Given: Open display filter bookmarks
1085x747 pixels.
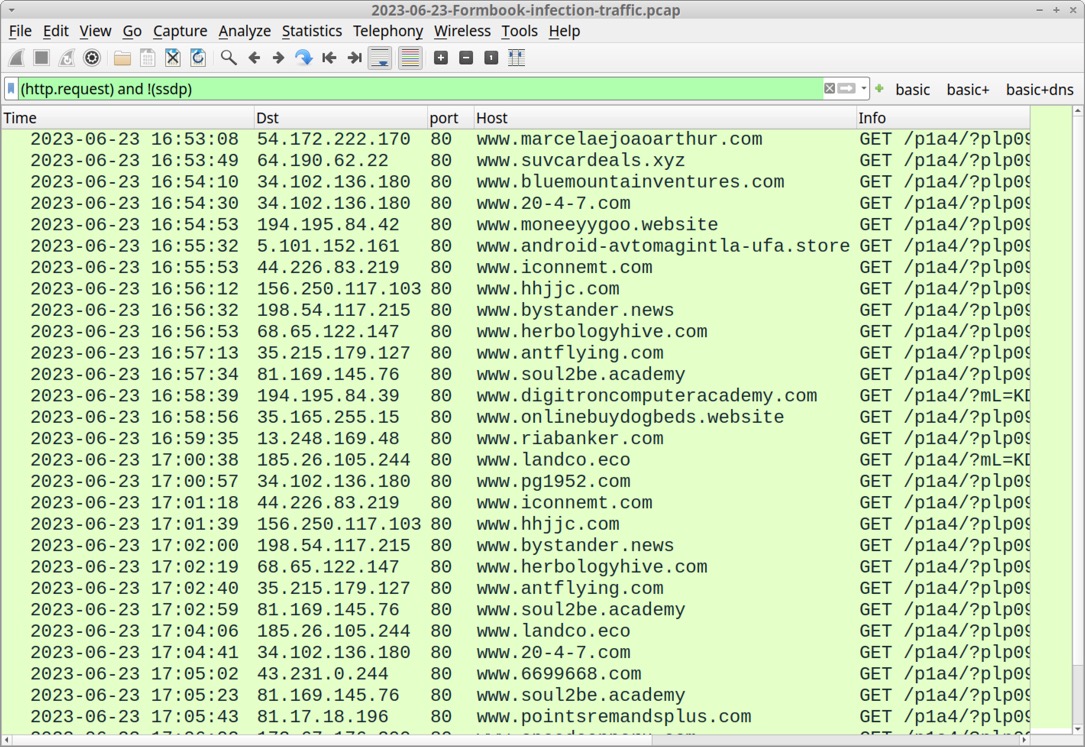Looking at the screenshot, I should pyautogui.click(x=11, y=89).
